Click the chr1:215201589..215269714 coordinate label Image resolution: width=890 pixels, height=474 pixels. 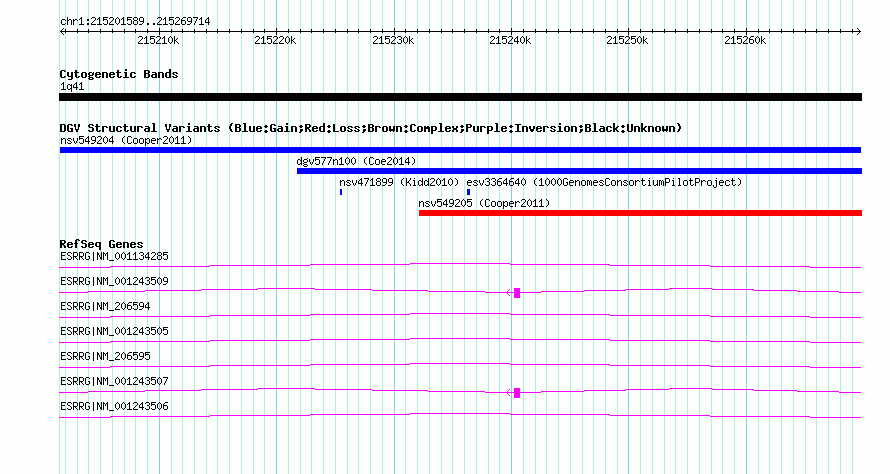click(135, 21)
